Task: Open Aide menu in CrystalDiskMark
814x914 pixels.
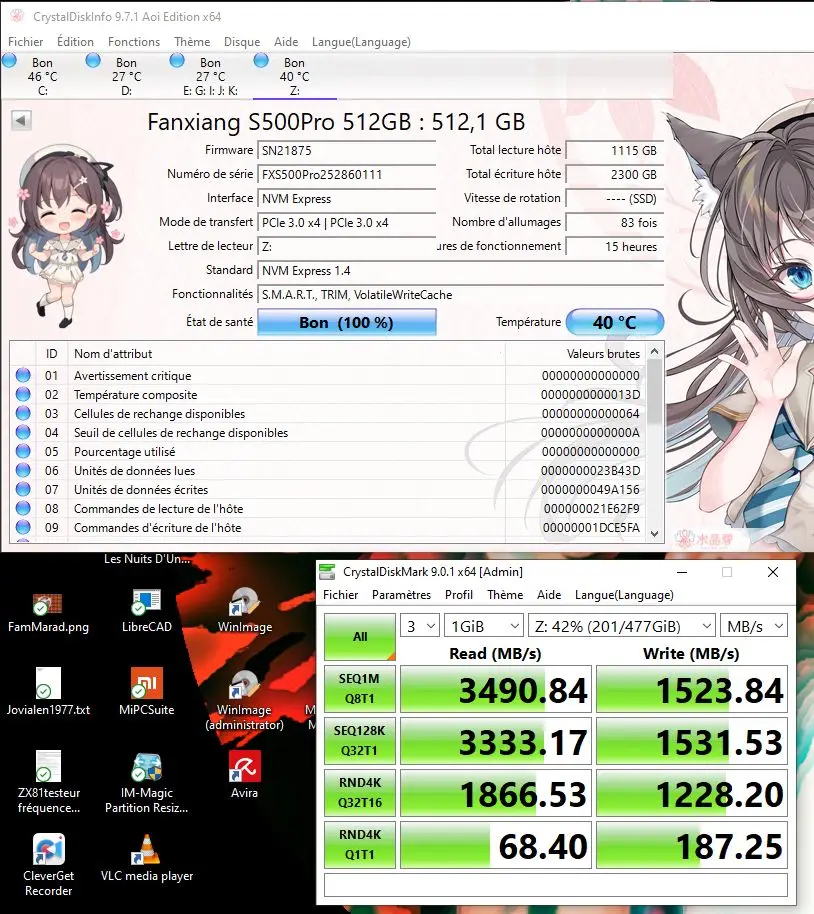Action: [549, 595]
